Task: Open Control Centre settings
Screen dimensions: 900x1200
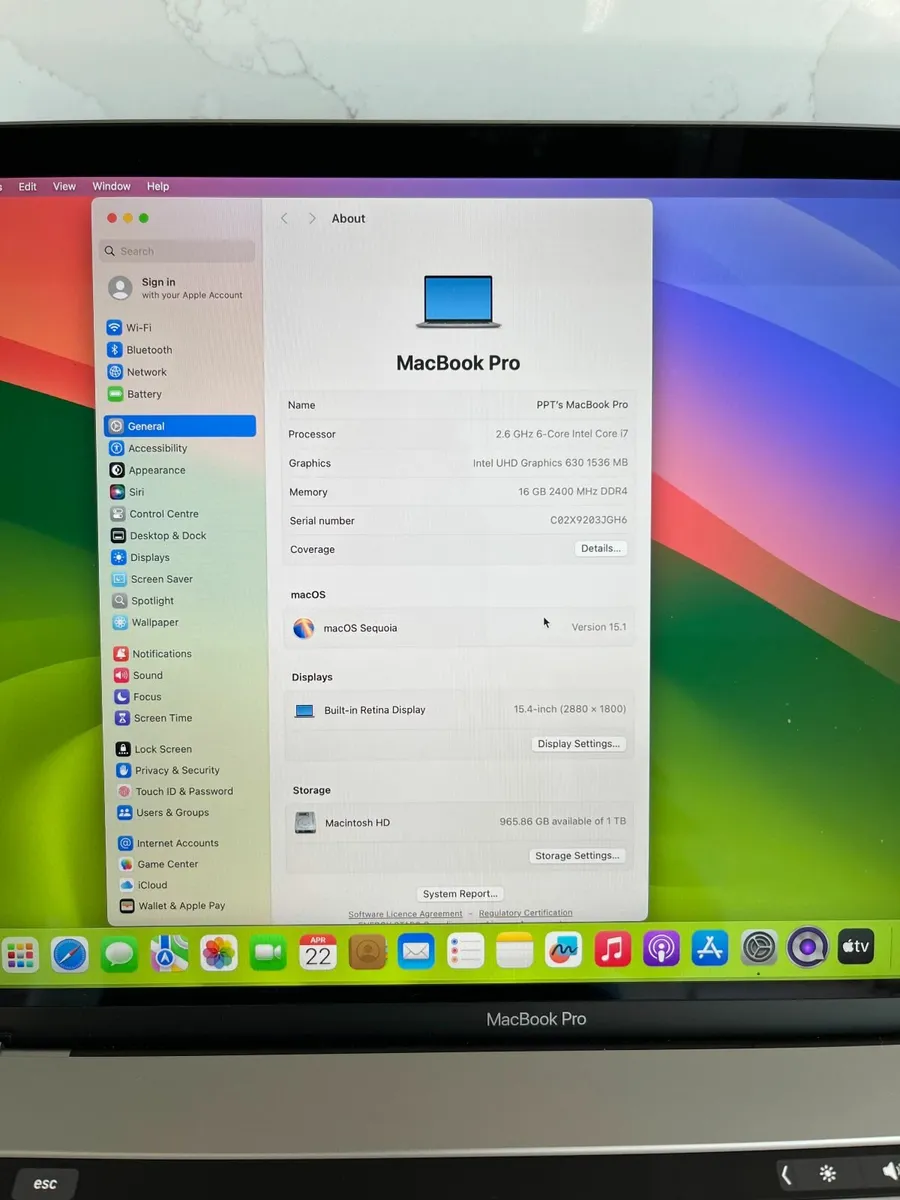Action: 154,514
